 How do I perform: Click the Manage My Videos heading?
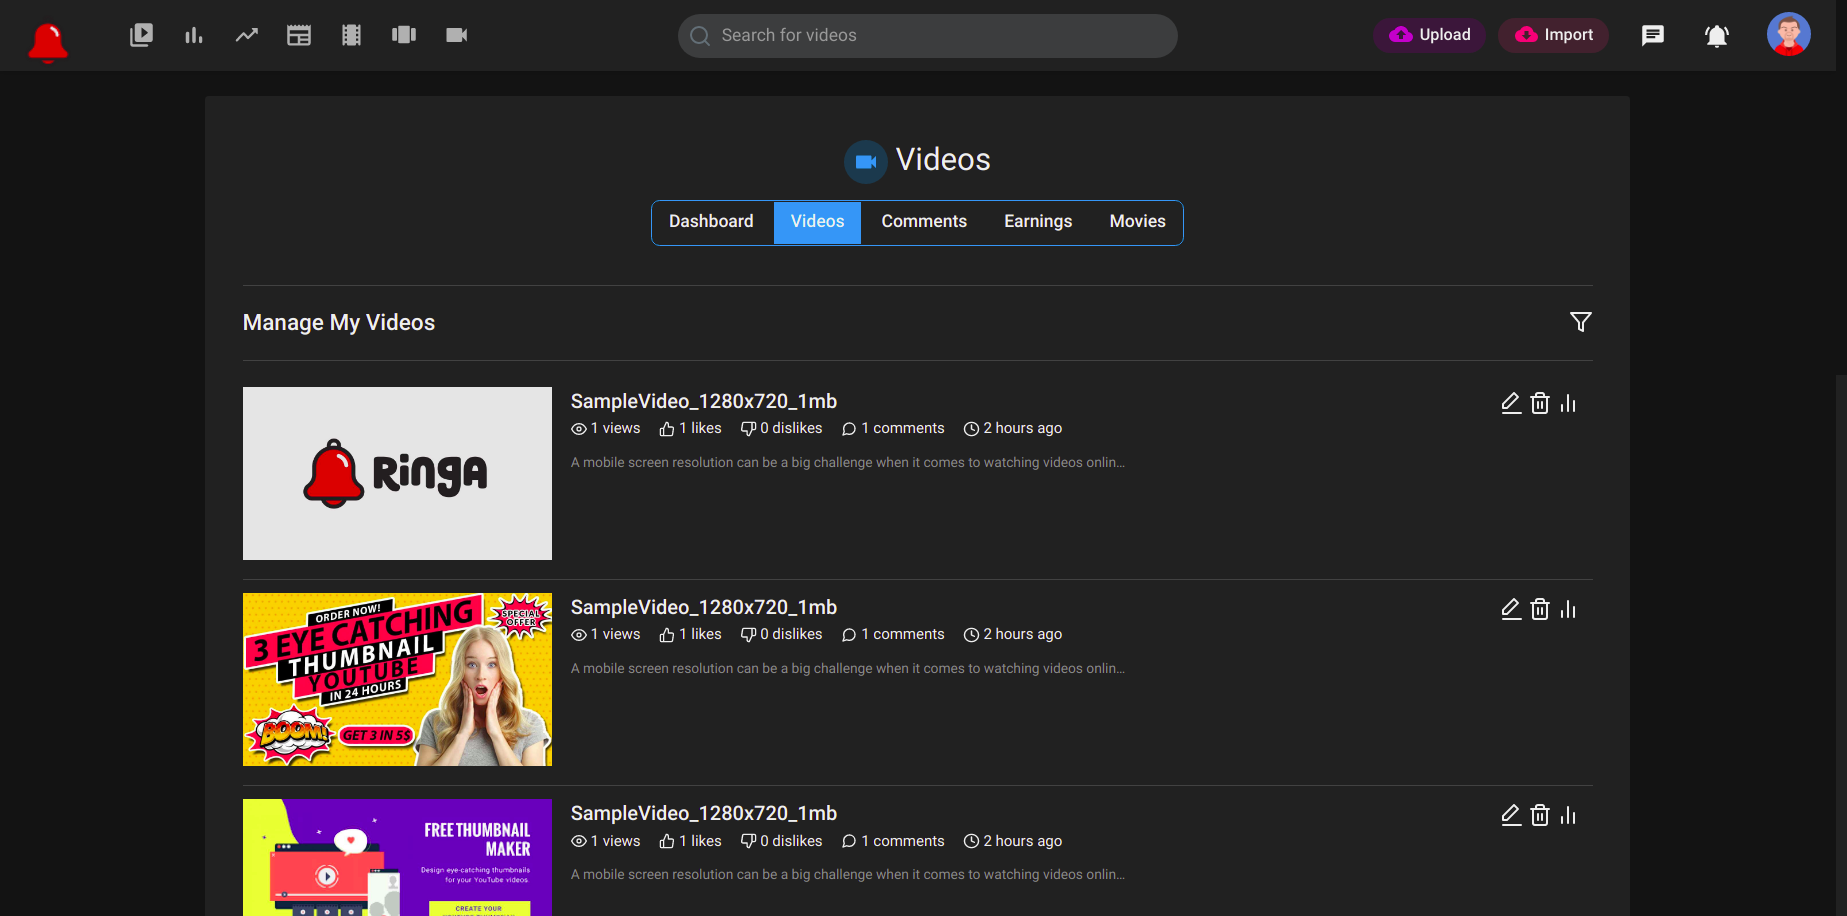(339, 322)
